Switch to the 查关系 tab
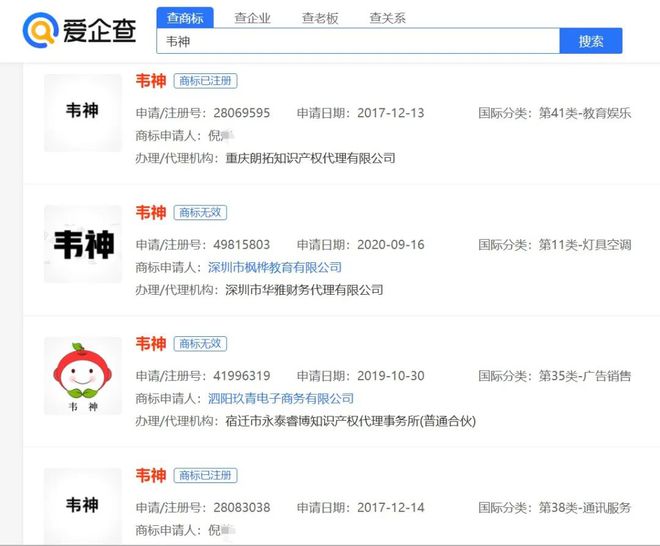The height and width of the screenshot is (546, 660). [x=387, y=18]
